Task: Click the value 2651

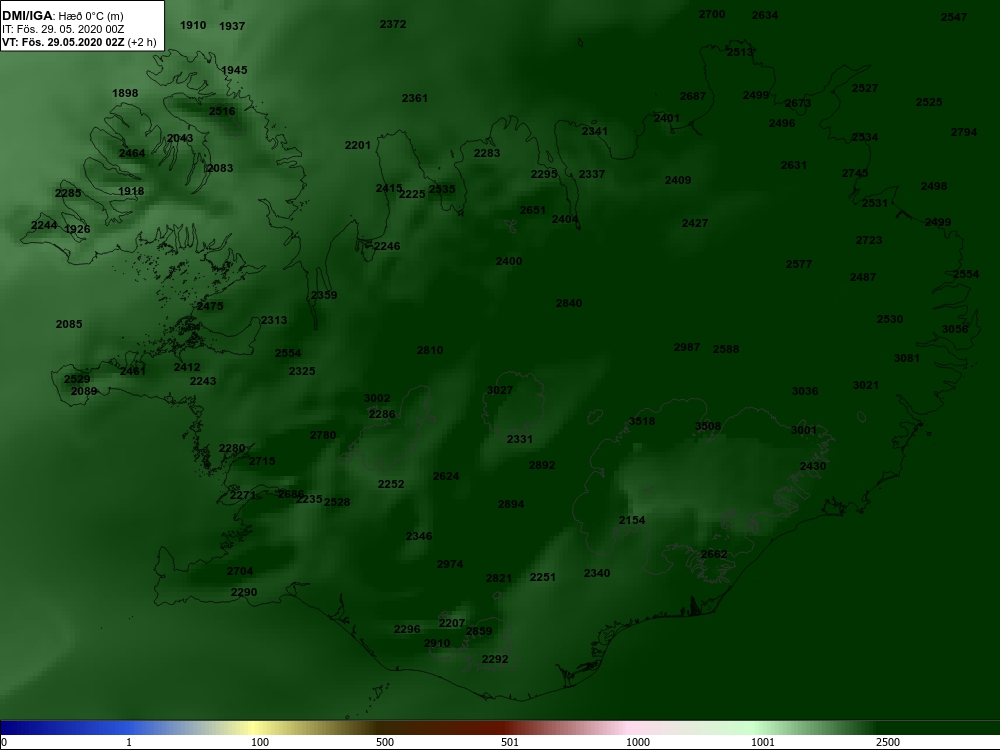Action: [x=533, y=210]
